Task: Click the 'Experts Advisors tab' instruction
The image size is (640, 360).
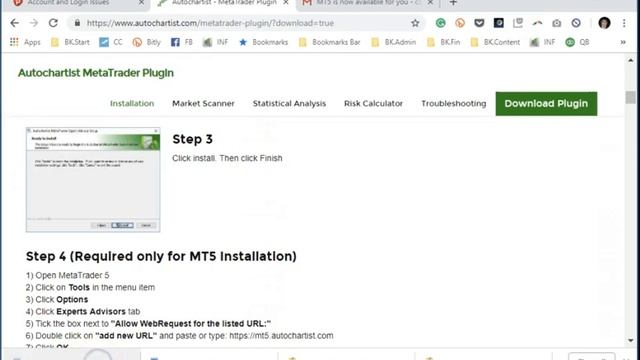Action: [x=83, y=311]
